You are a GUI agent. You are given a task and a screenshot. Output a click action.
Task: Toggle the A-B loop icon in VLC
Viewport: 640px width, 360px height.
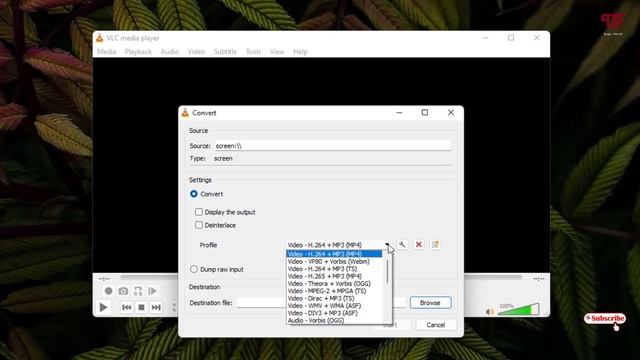tap(138, 291)
